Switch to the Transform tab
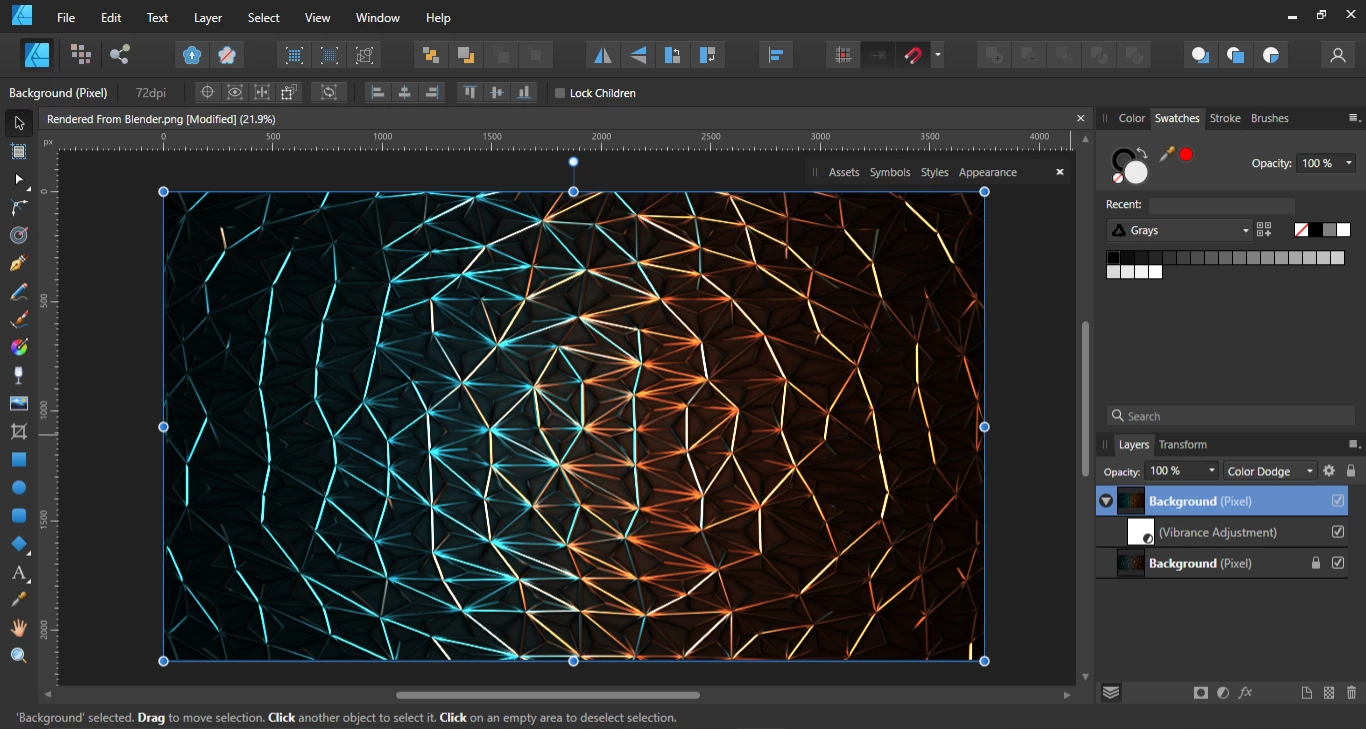The height and width of the screenshot is (729, 1366). [1182, 445]
